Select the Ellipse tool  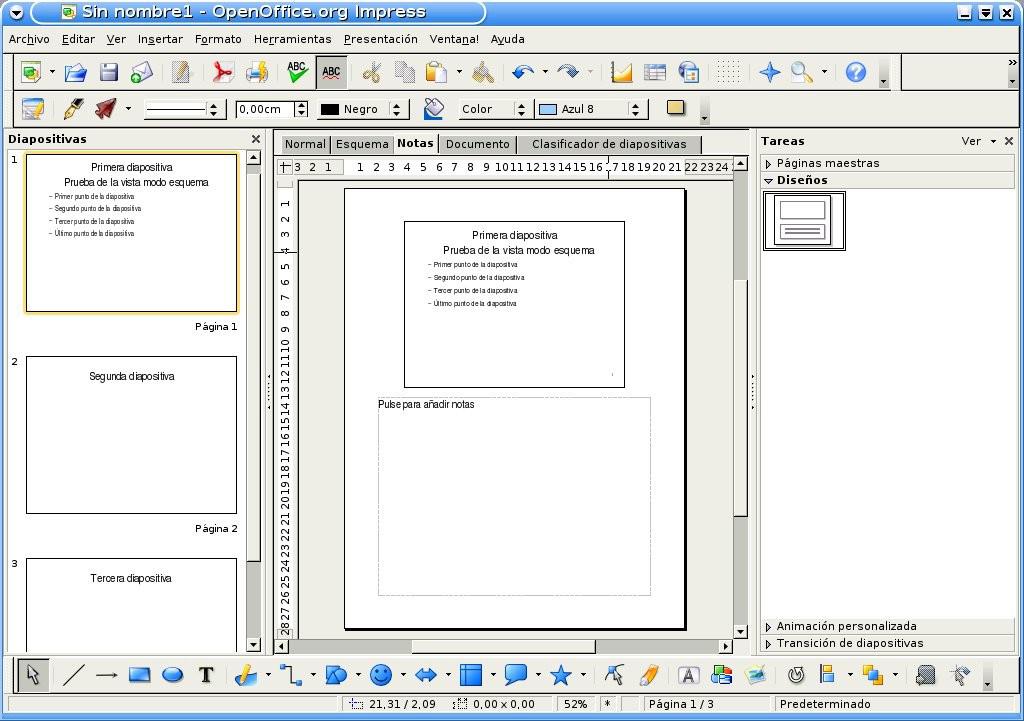[172, 675]
